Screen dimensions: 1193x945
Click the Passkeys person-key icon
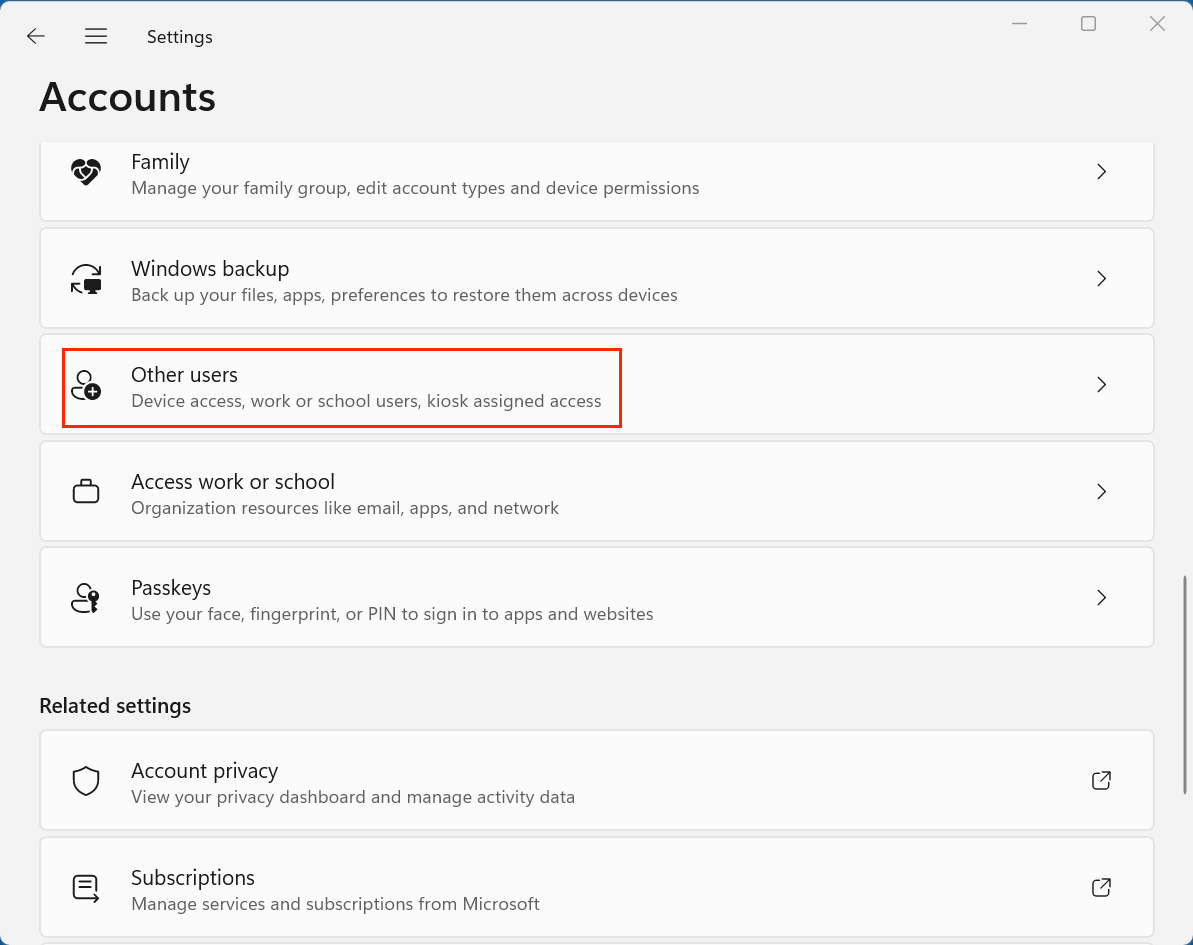(86, 598)
